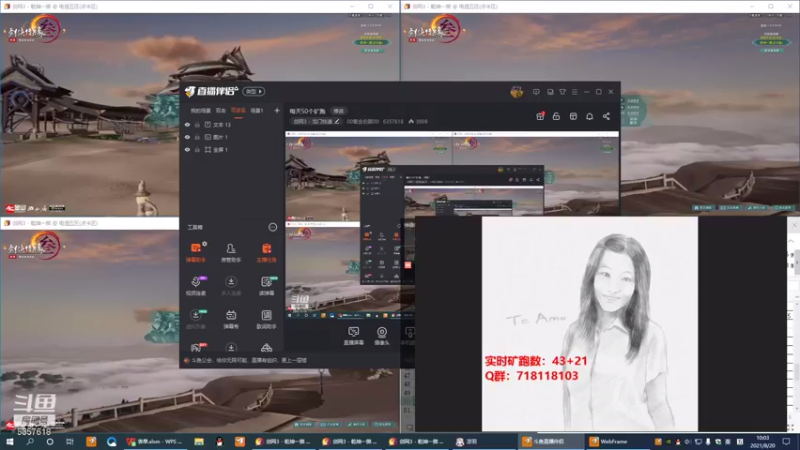Viewport: 800px width, 450px height.
Task: Click the lock icon in stream toolbar
Action: 556,116
